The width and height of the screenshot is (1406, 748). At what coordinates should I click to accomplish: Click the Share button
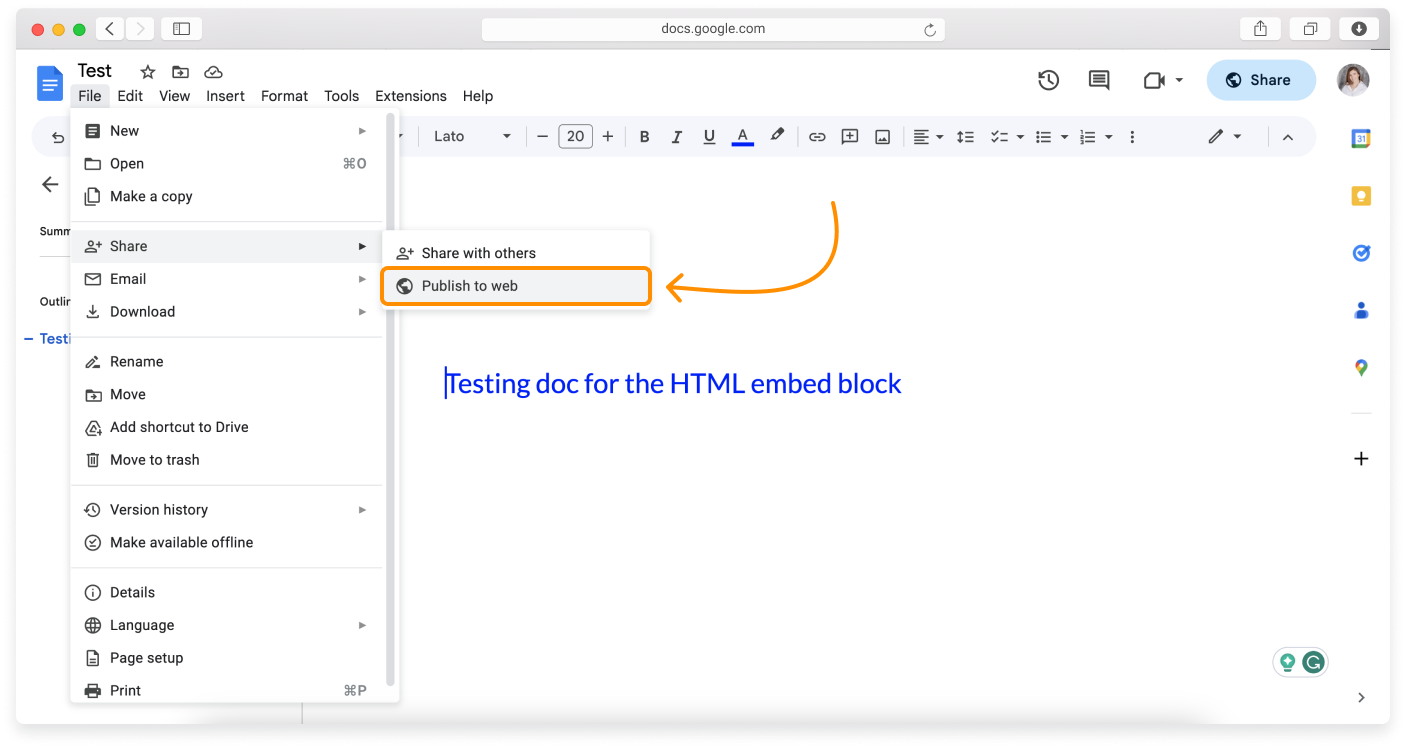(x=1261, y=79)
